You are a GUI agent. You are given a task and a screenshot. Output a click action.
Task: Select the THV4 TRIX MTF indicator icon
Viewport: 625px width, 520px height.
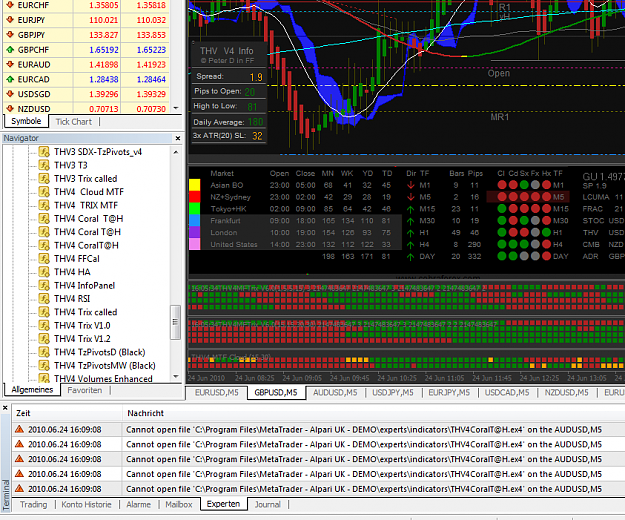tap(44, 205)
